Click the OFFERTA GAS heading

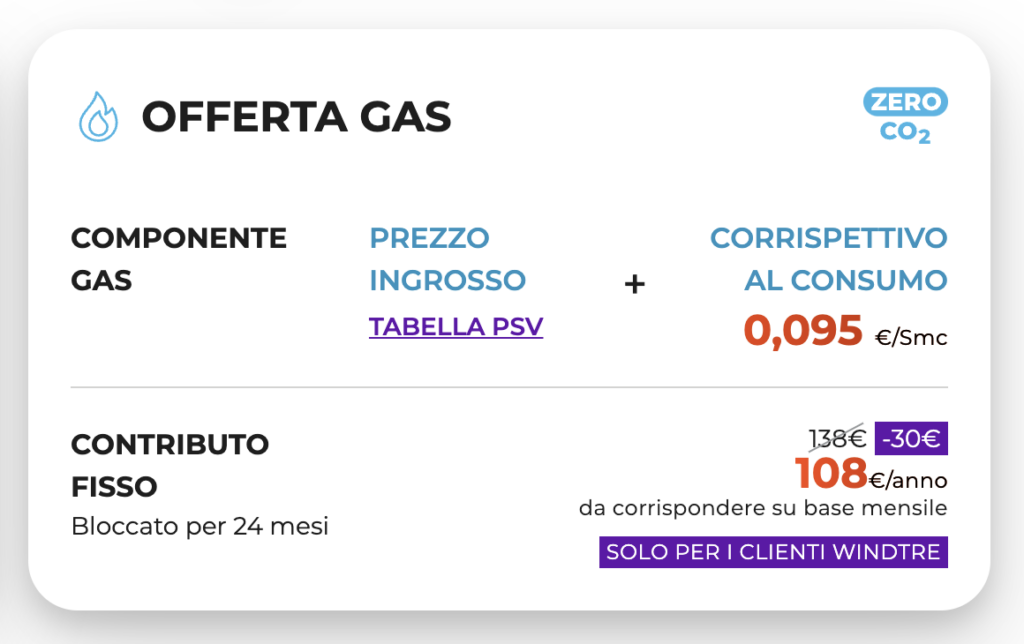click(296, 117)
